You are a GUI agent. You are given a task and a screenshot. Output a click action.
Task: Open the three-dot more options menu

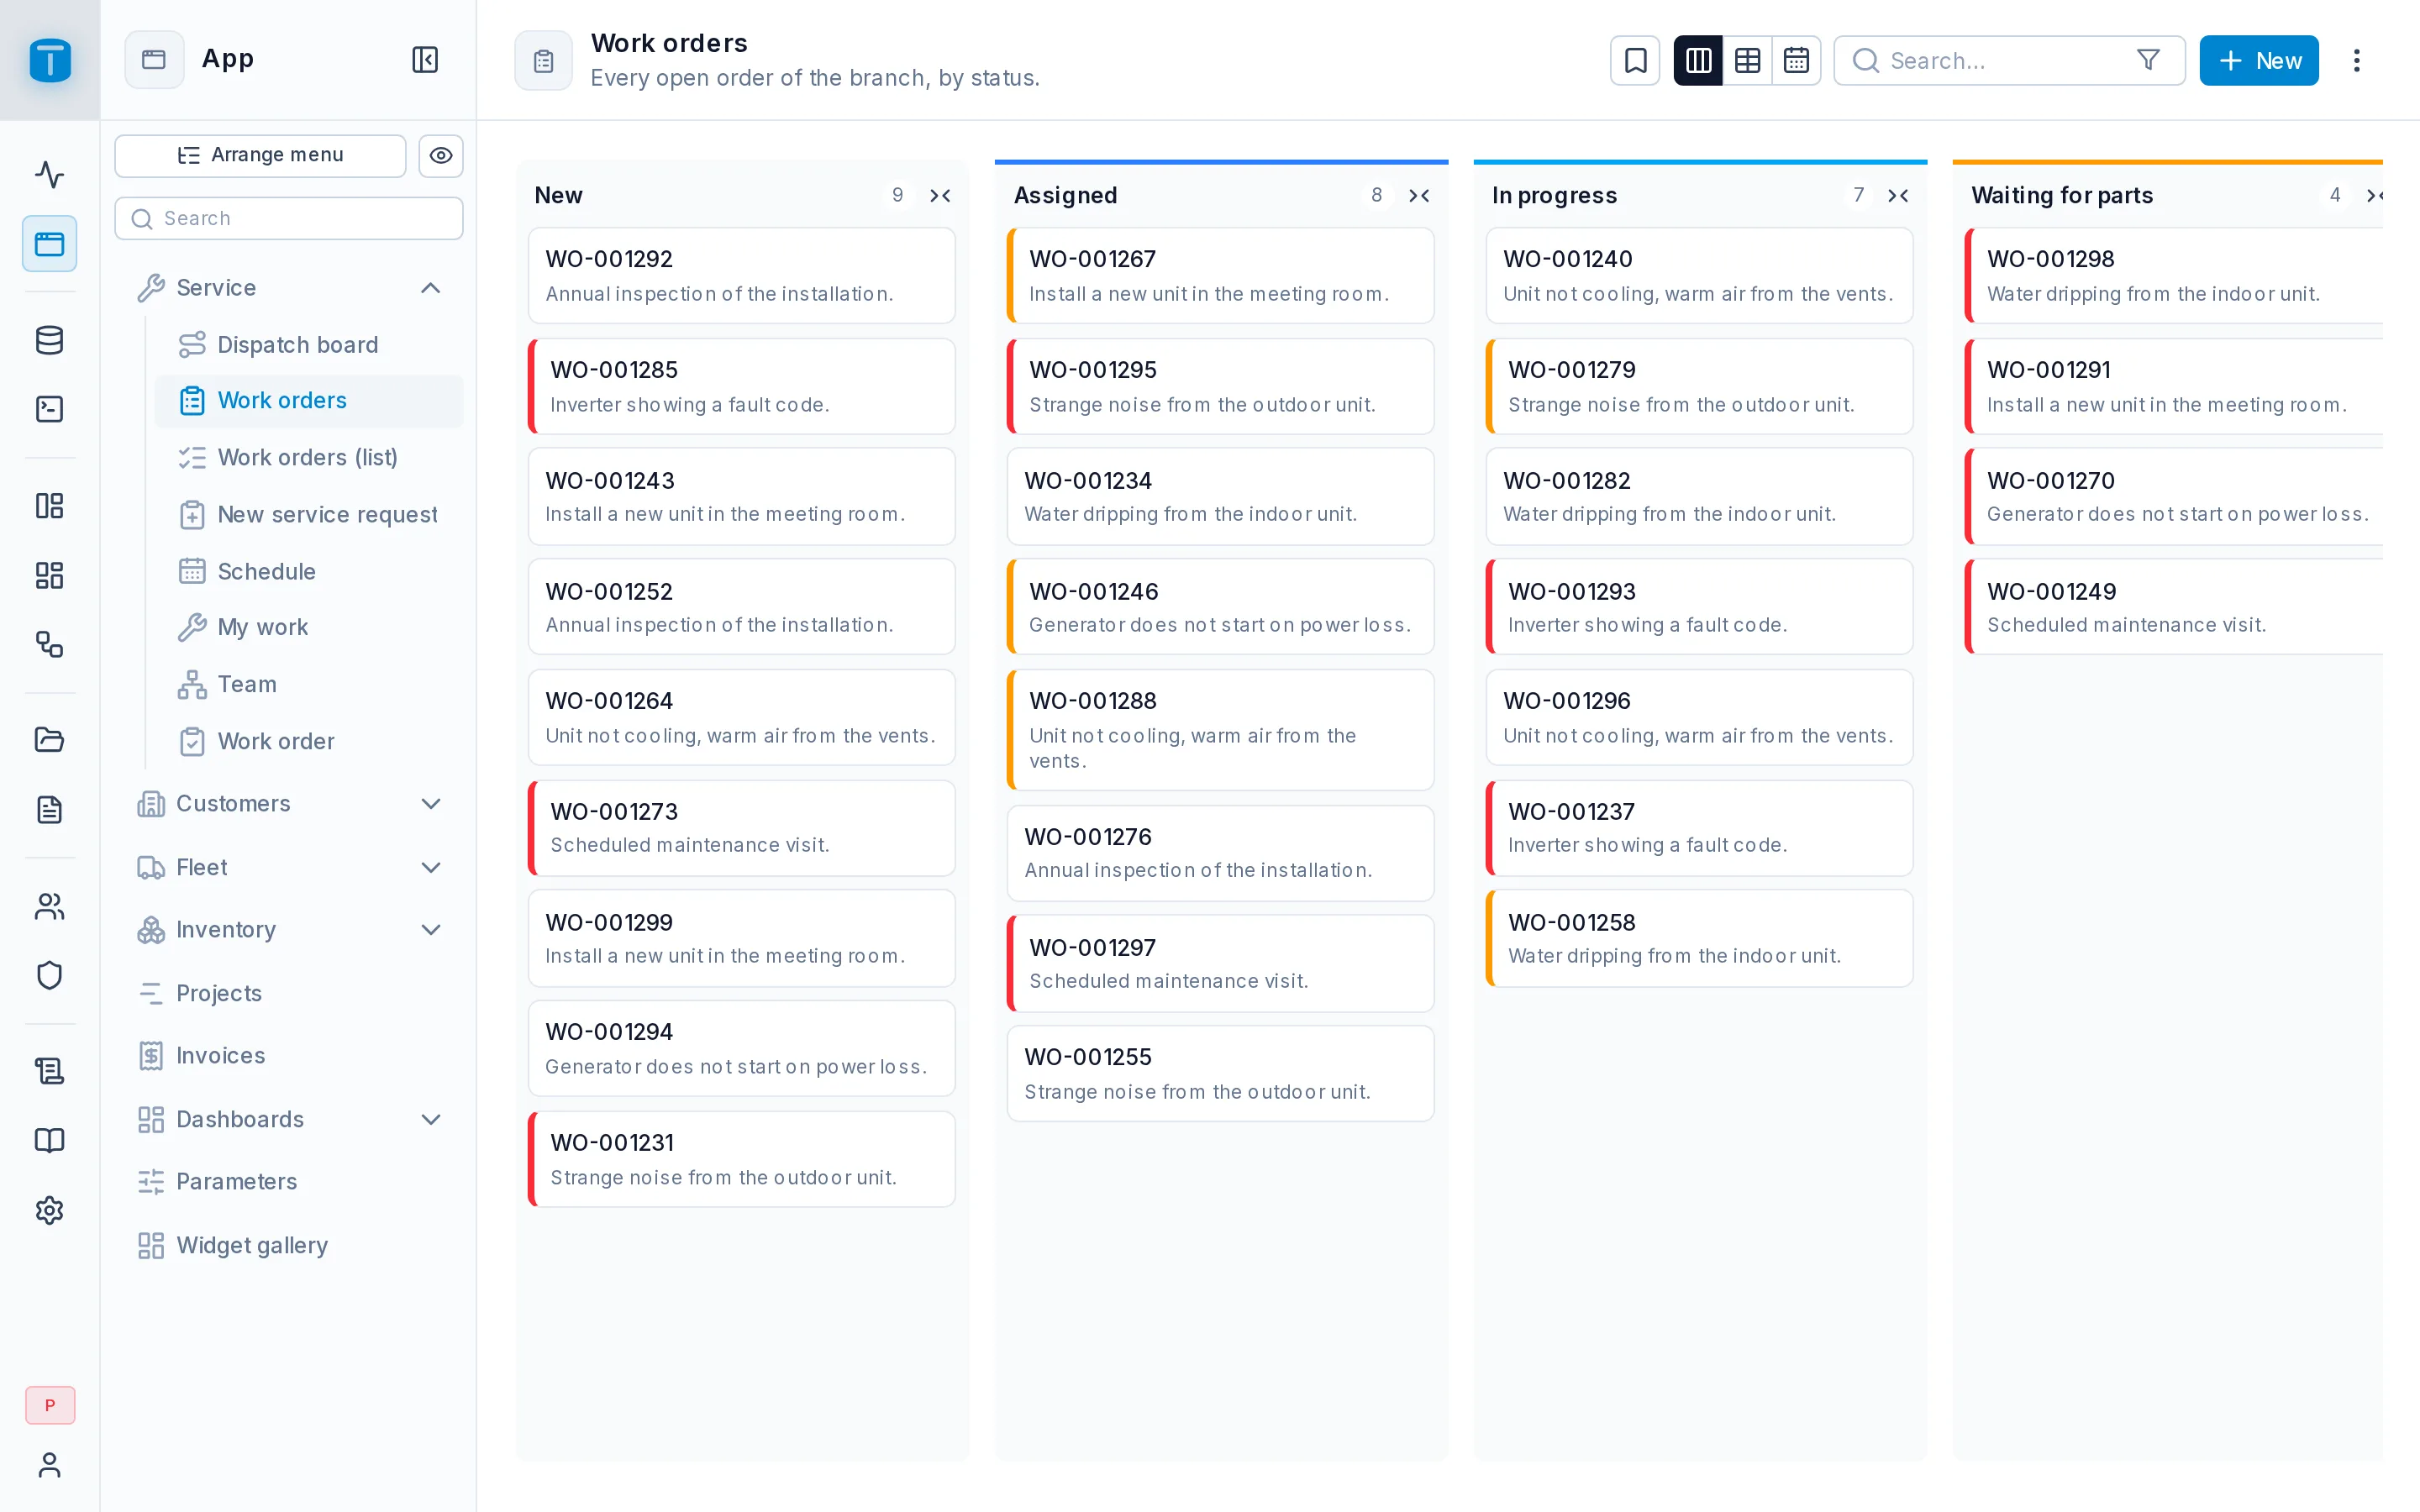point(2356,60)
